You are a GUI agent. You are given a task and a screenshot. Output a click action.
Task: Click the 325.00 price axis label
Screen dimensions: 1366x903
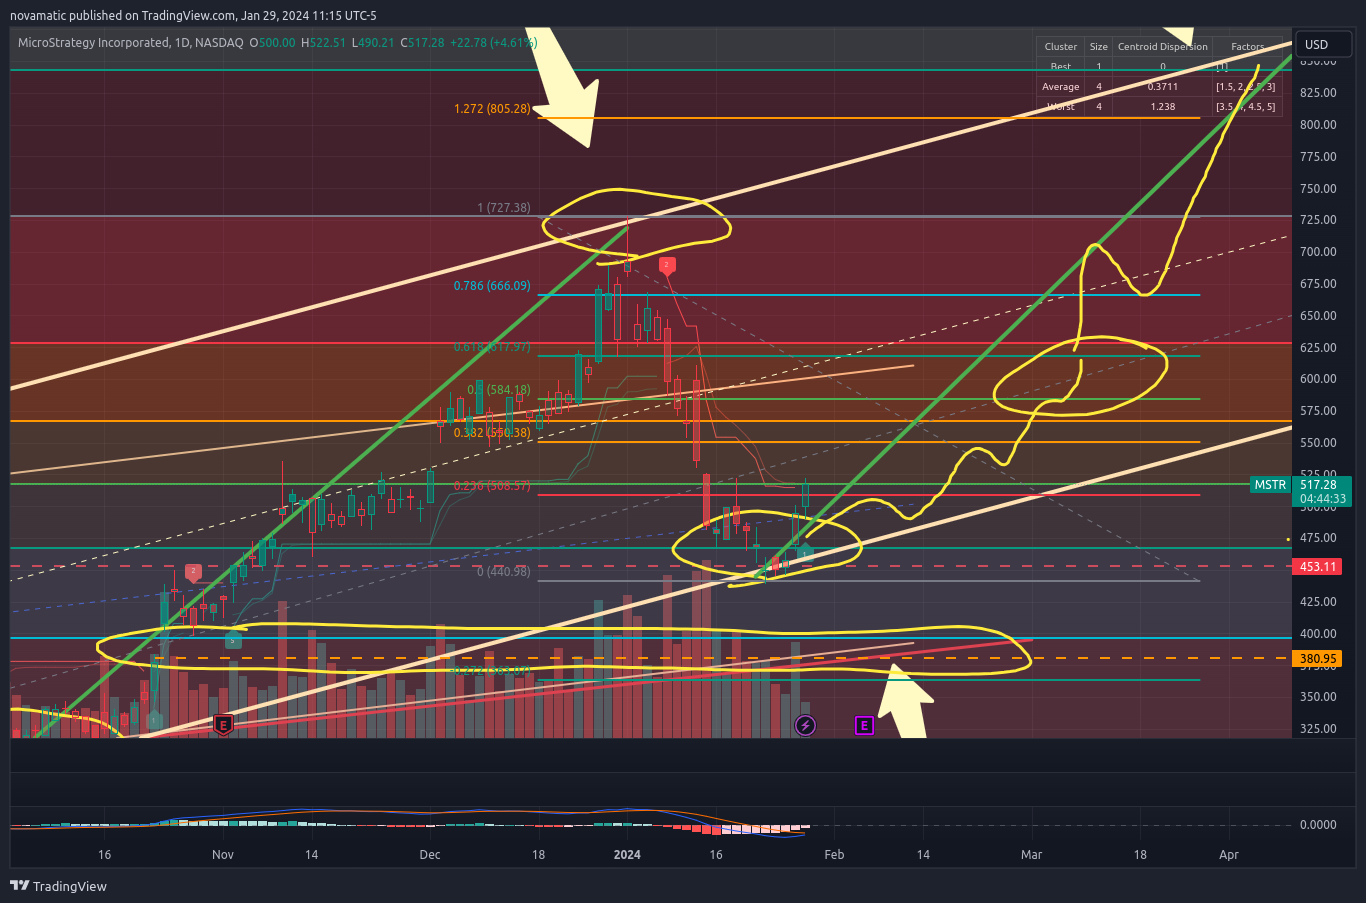(x=1318, y=729)
